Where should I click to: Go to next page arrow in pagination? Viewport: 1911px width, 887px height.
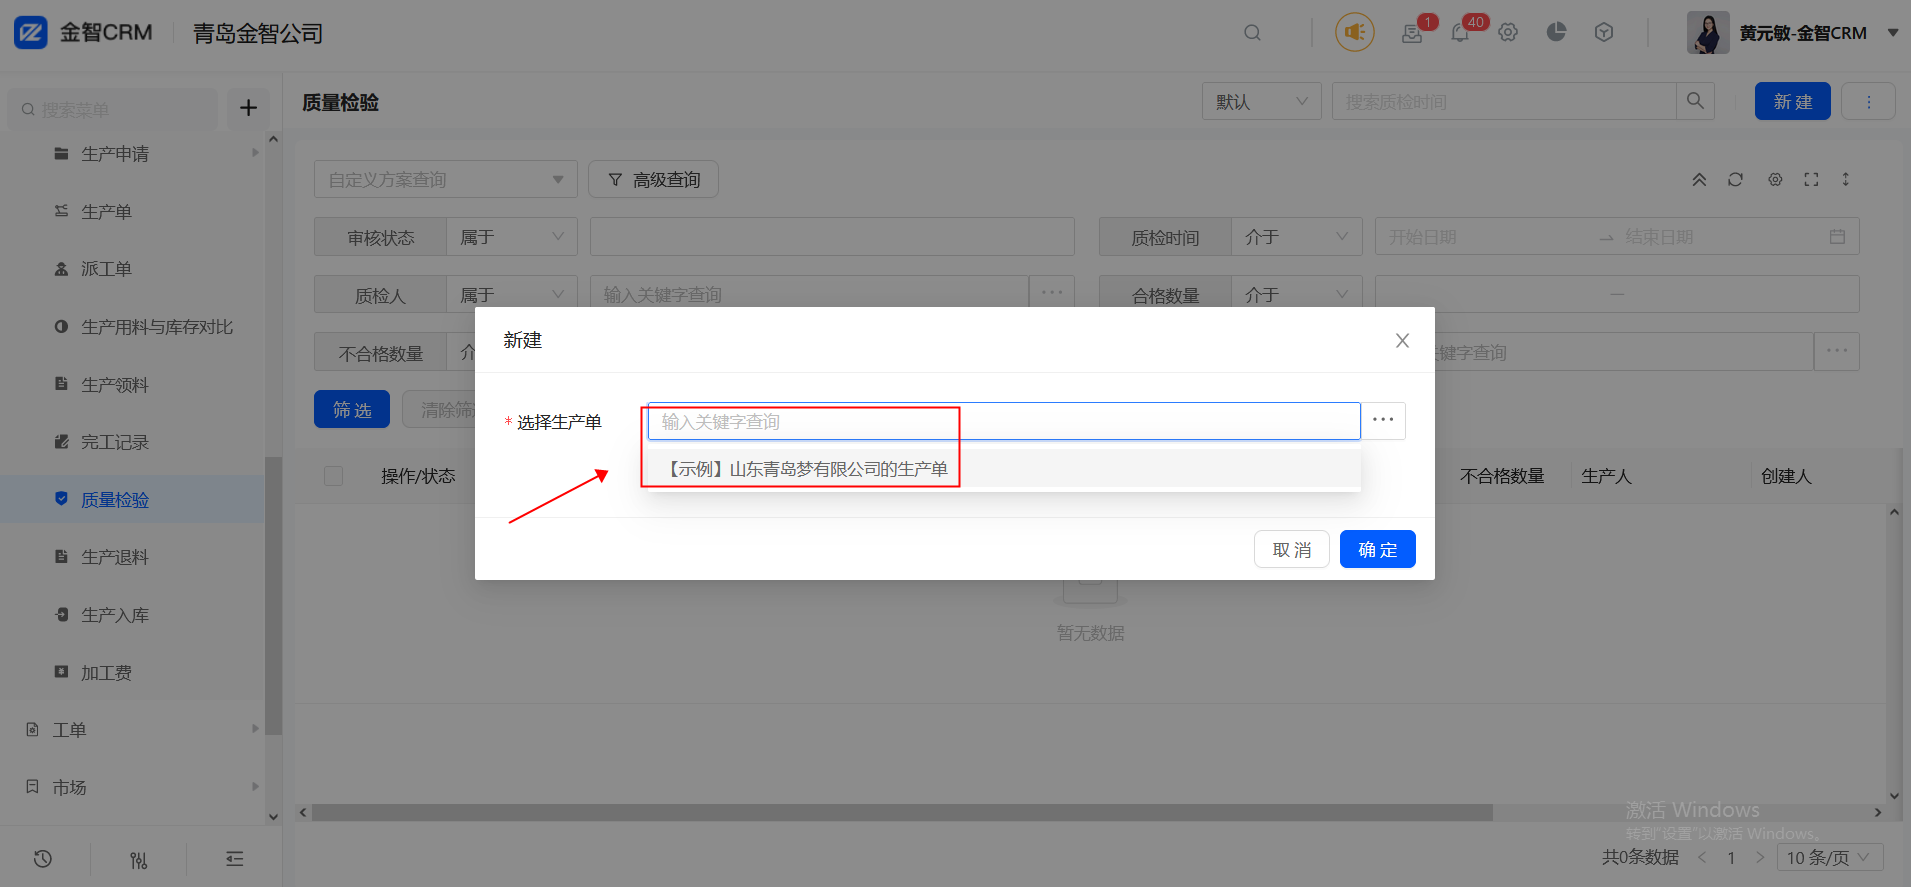pyautogui.click(x=1760, y=858)
